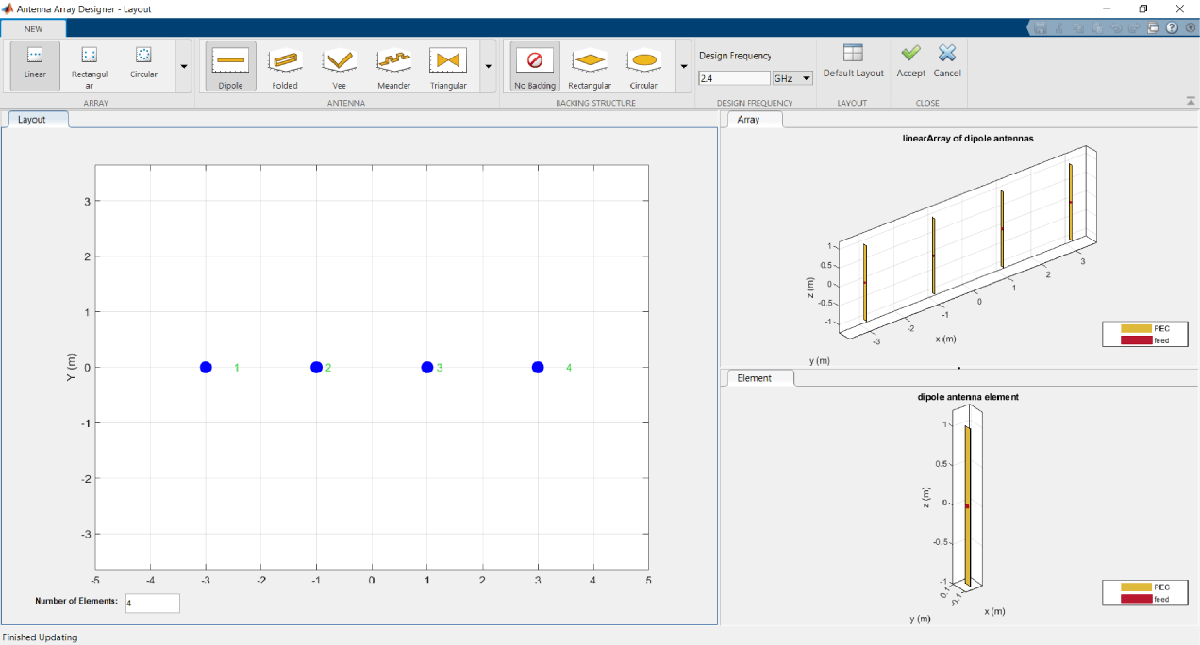
Task: Pick the Circular array configuration
Action: pos(143,62)
